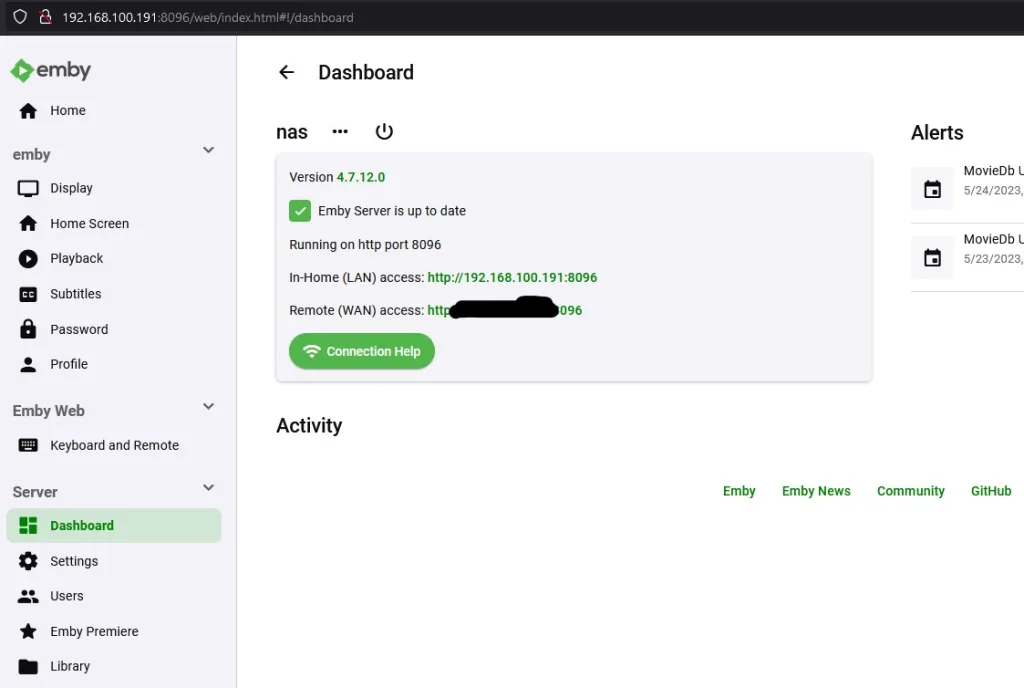
Task: Open the Remote WAN access URL
Action: click(x=505, y=309)
